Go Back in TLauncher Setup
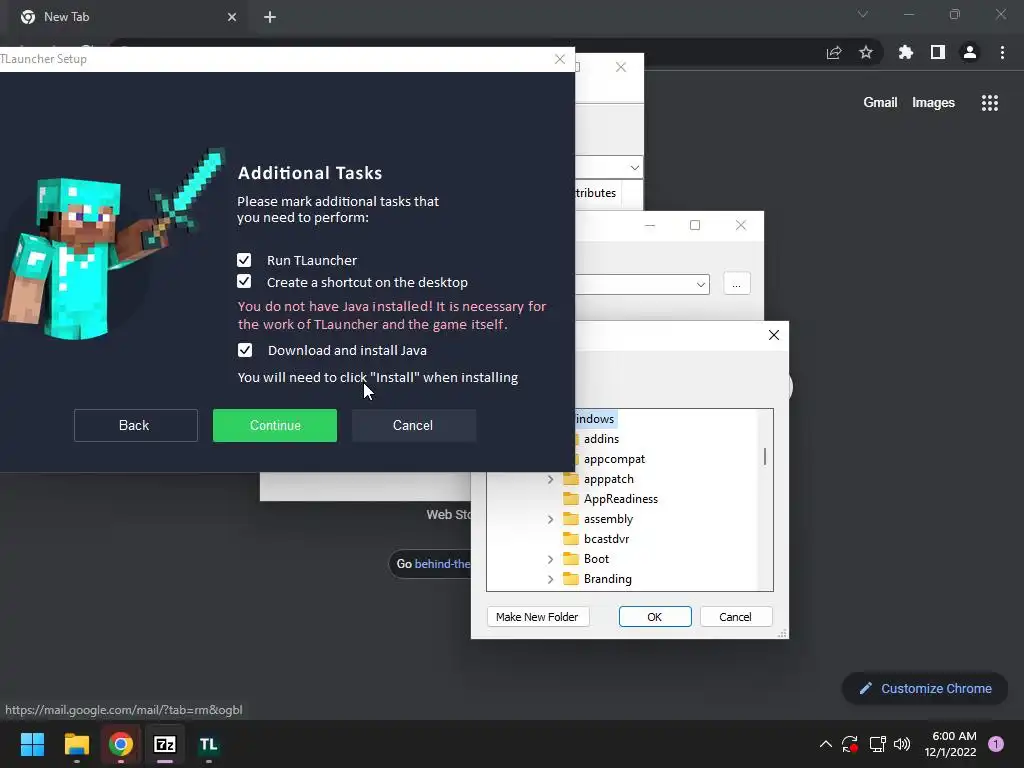 [x=135, y=425]
